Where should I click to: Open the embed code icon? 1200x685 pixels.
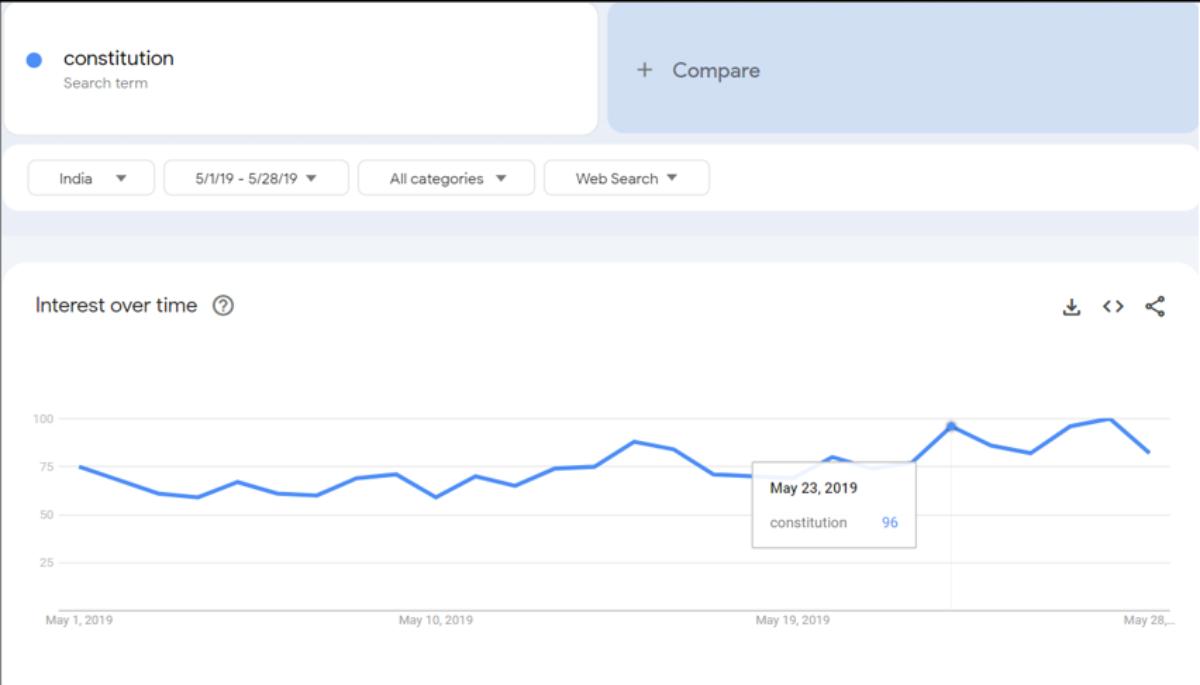(1113, 307)
